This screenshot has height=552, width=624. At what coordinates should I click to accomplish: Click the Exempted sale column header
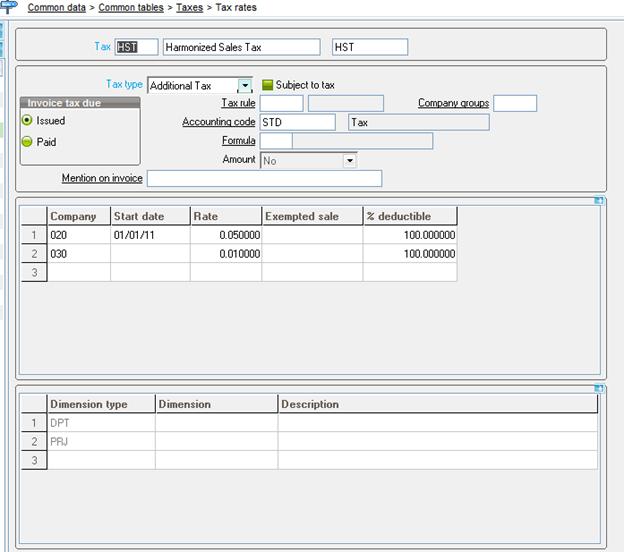coord(312,216)
